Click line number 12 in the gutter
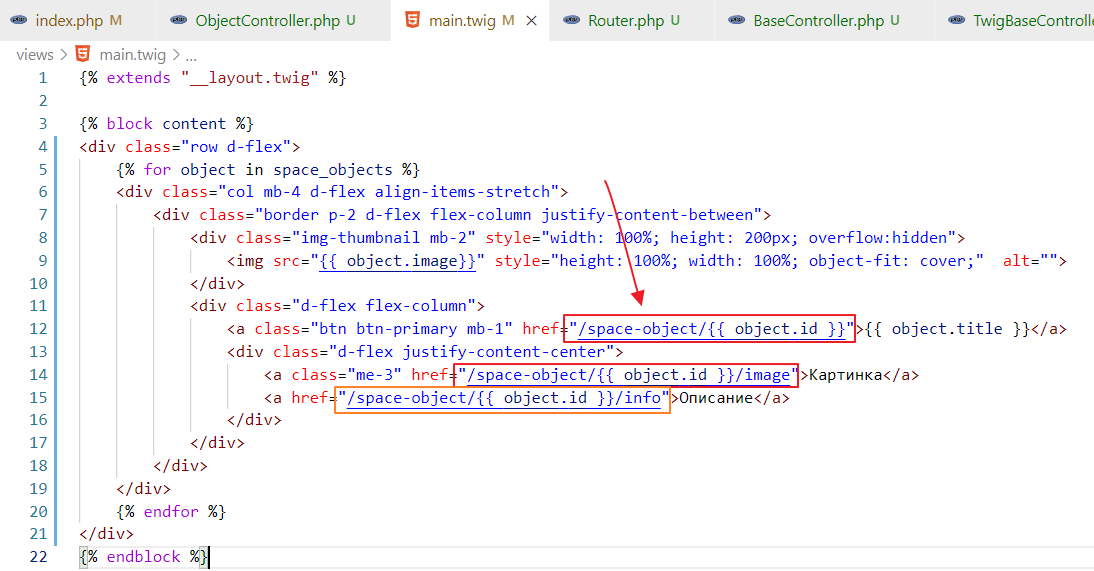Screen dimensions: 1094x571 (x=38, y=329)
